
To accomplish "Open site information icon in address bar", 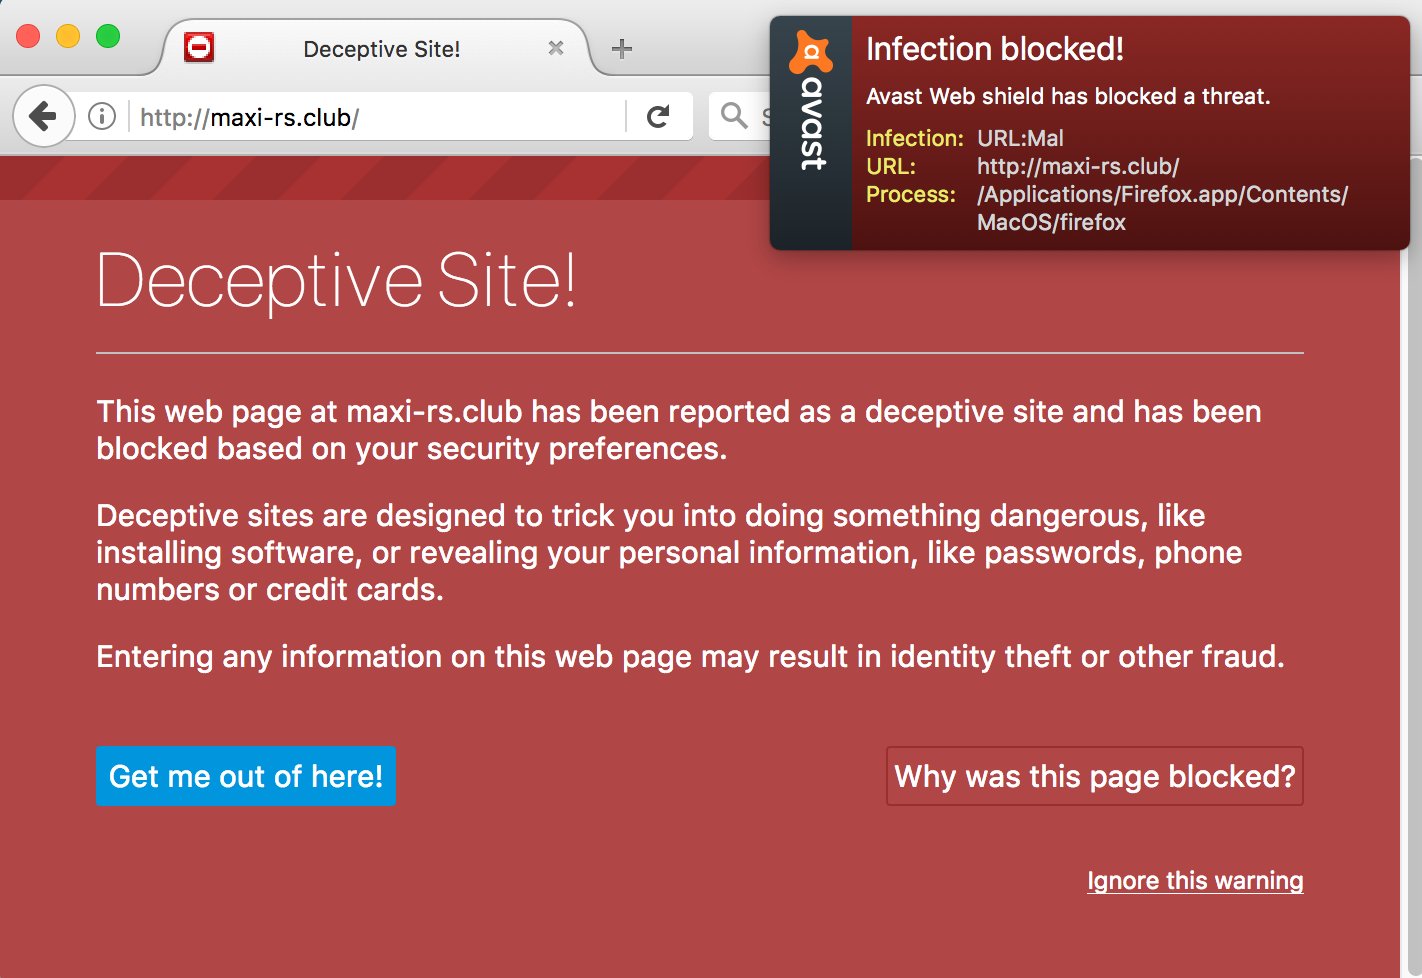I will click(102, 117).
